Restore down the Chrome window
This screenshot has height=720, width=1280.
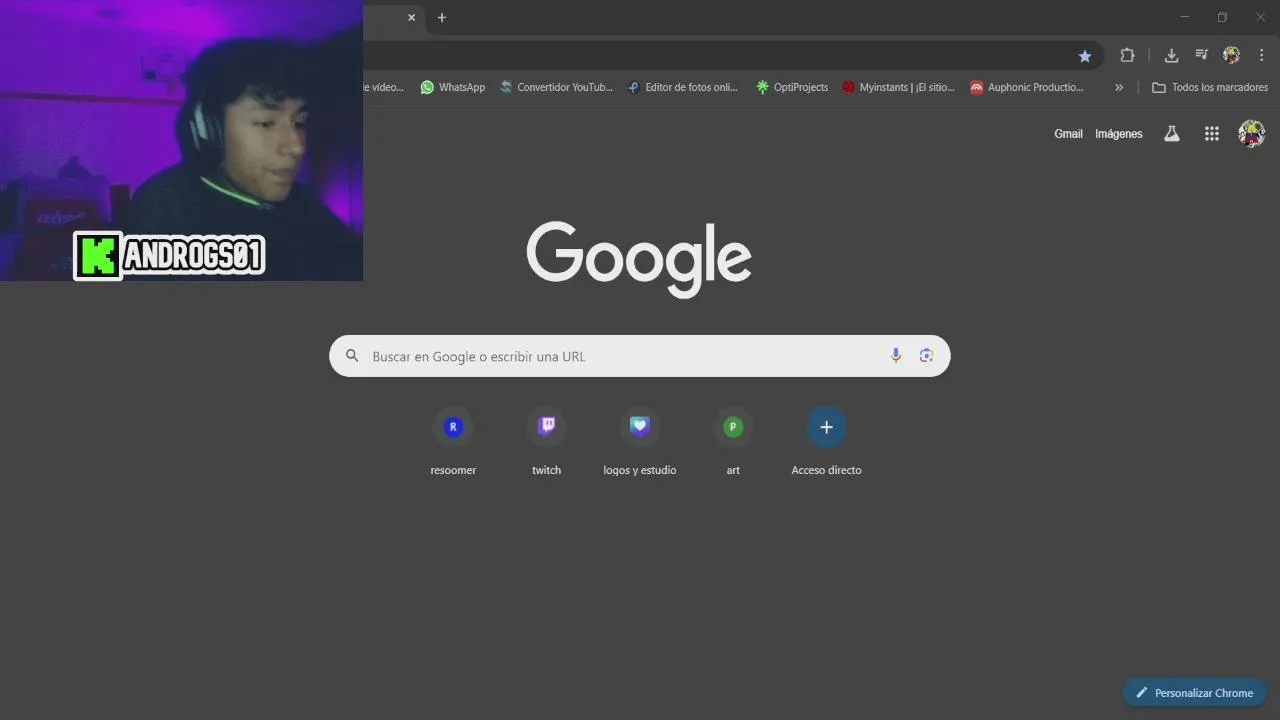pyautogui.click(x=1222, y=17)
